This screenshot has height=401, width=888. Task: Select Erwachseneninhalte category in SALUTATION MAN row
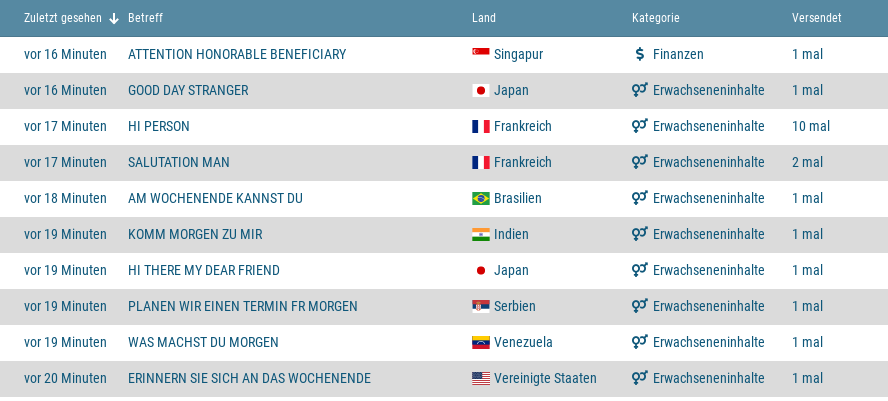click(708, 162)
